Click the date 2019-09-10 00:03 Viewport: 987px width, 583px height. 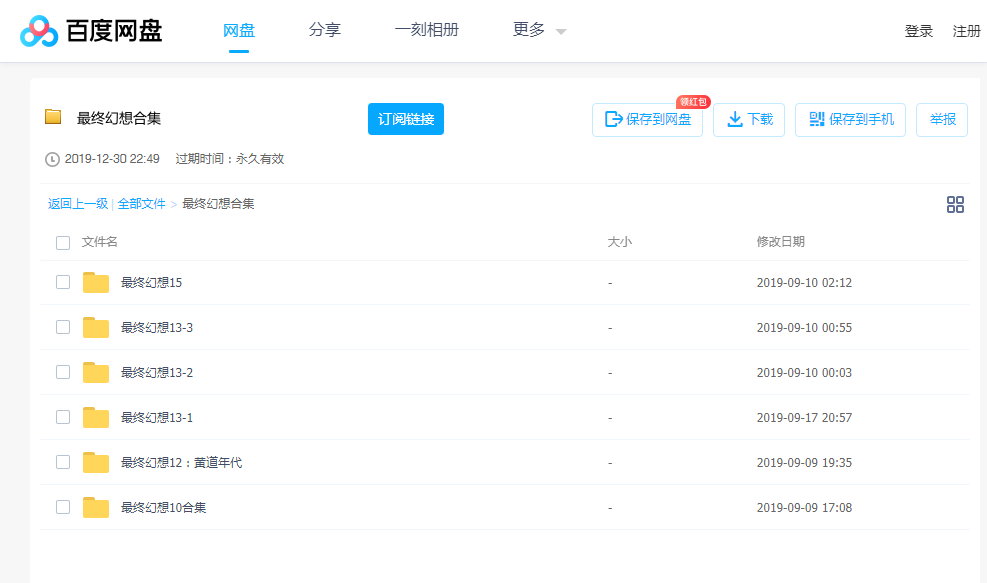804,373
